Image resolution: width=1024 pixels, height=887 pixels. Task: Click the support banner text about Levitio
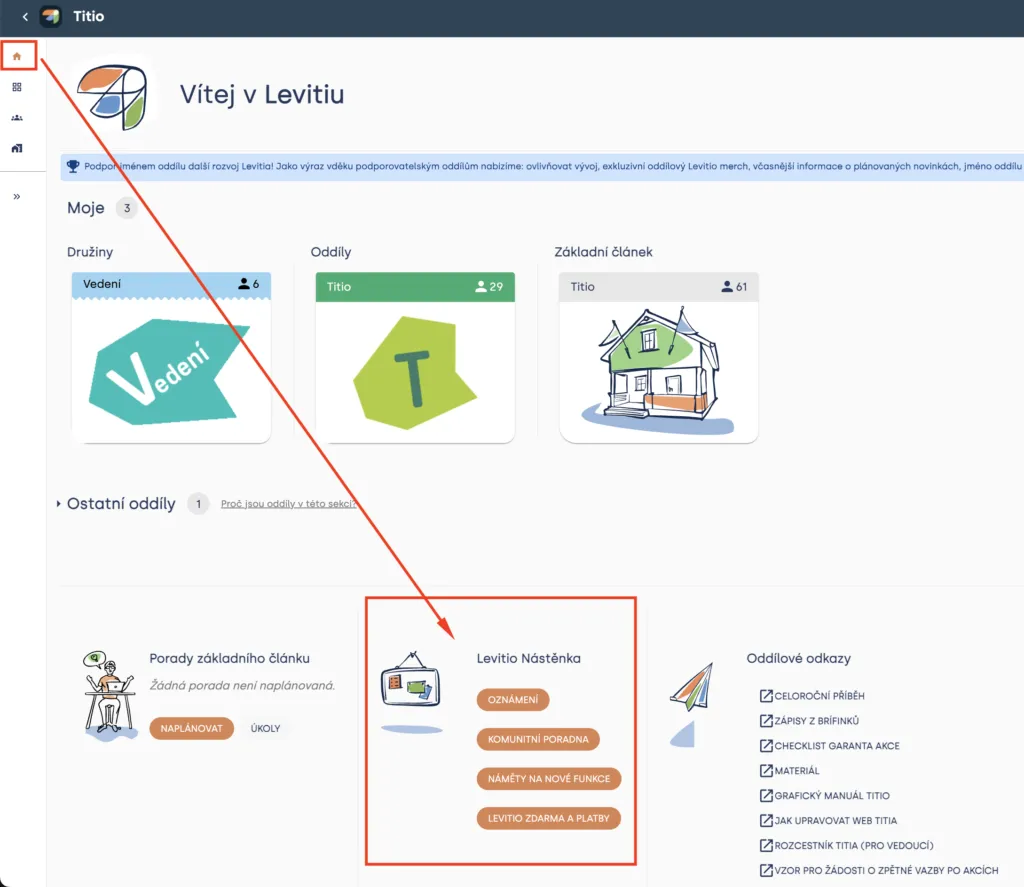tap(552, 167)
